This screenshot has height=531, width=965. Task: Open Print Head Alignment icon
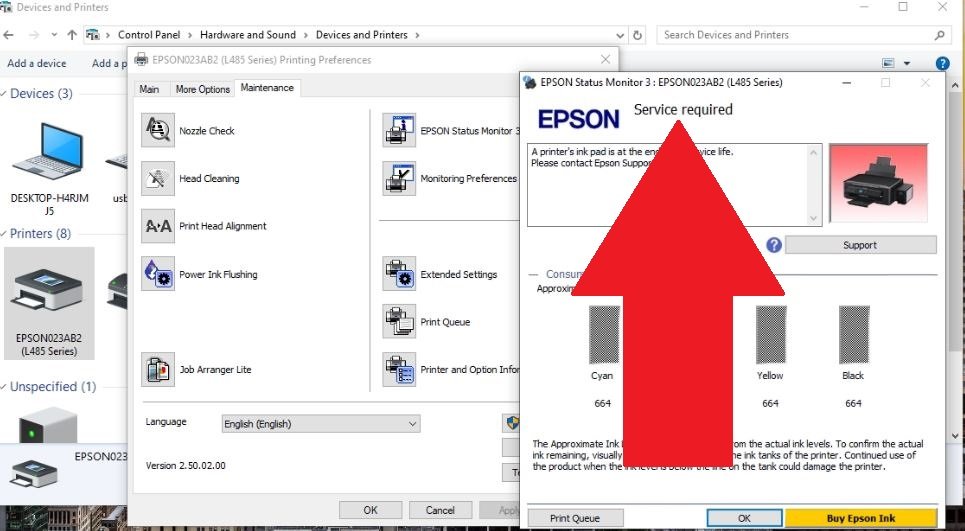point(158,226)
